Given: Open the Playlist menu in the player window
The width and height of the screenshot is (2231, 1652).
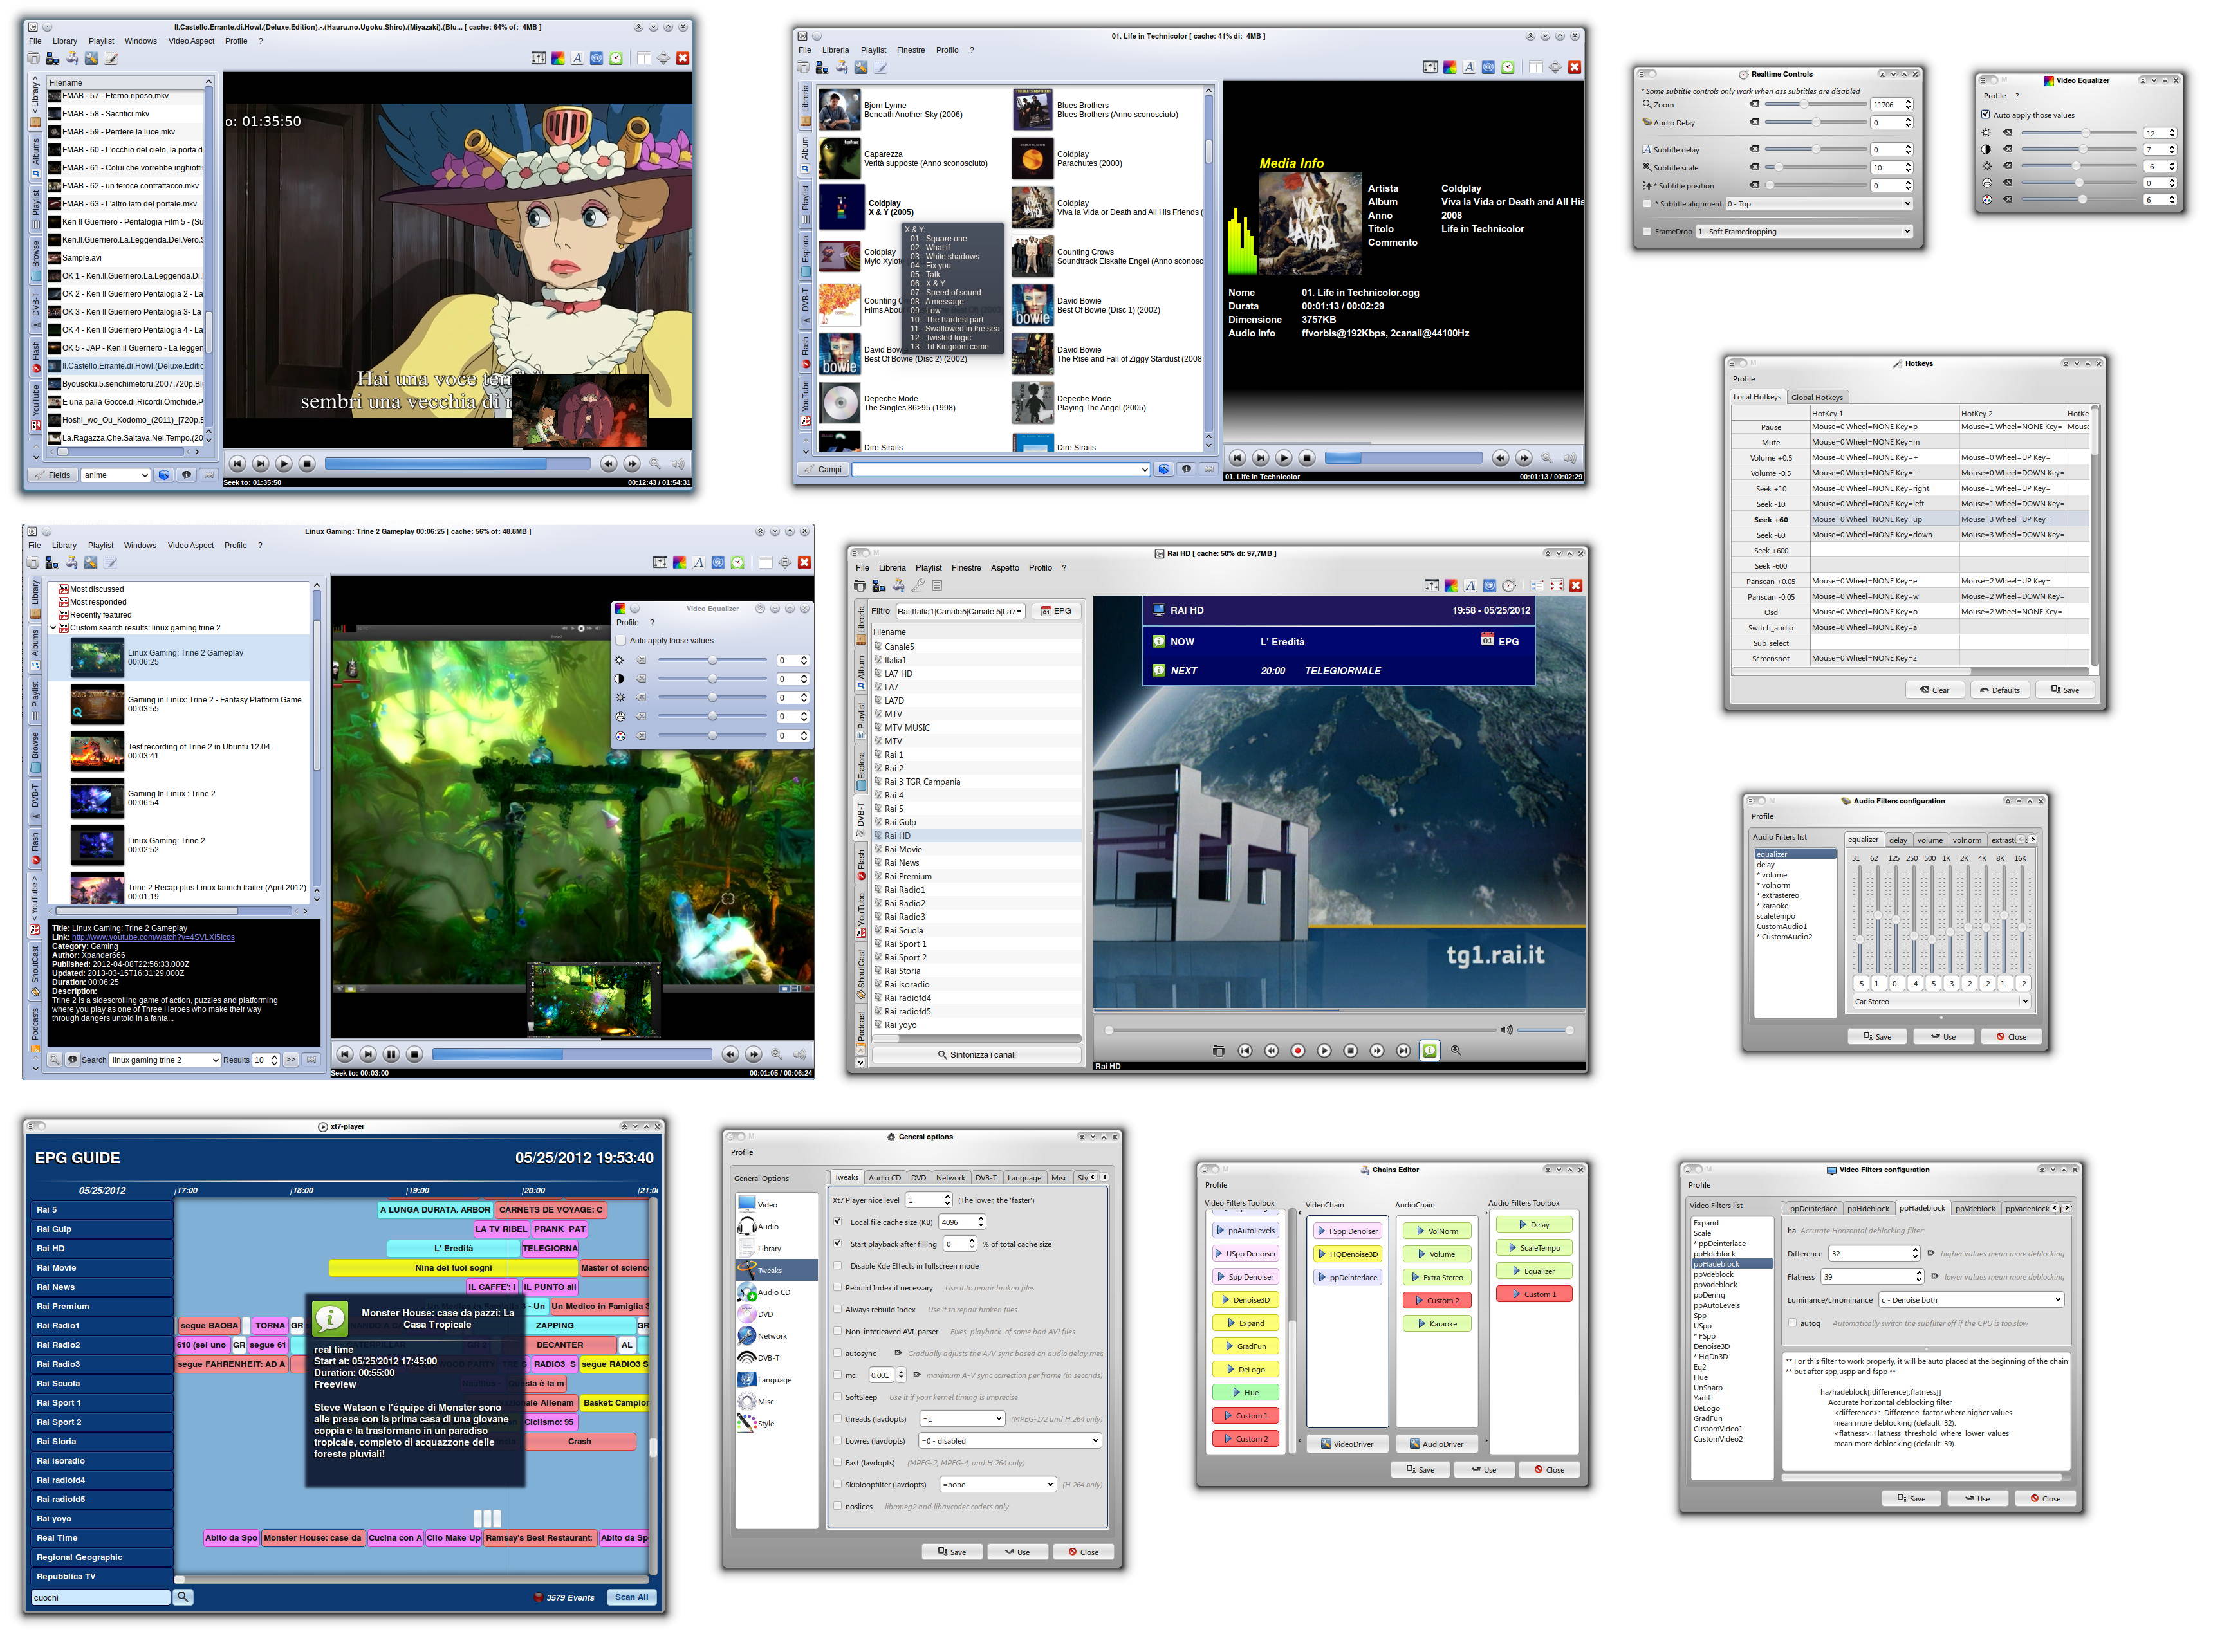Looking at the screenshot, I should click(101, 41).
